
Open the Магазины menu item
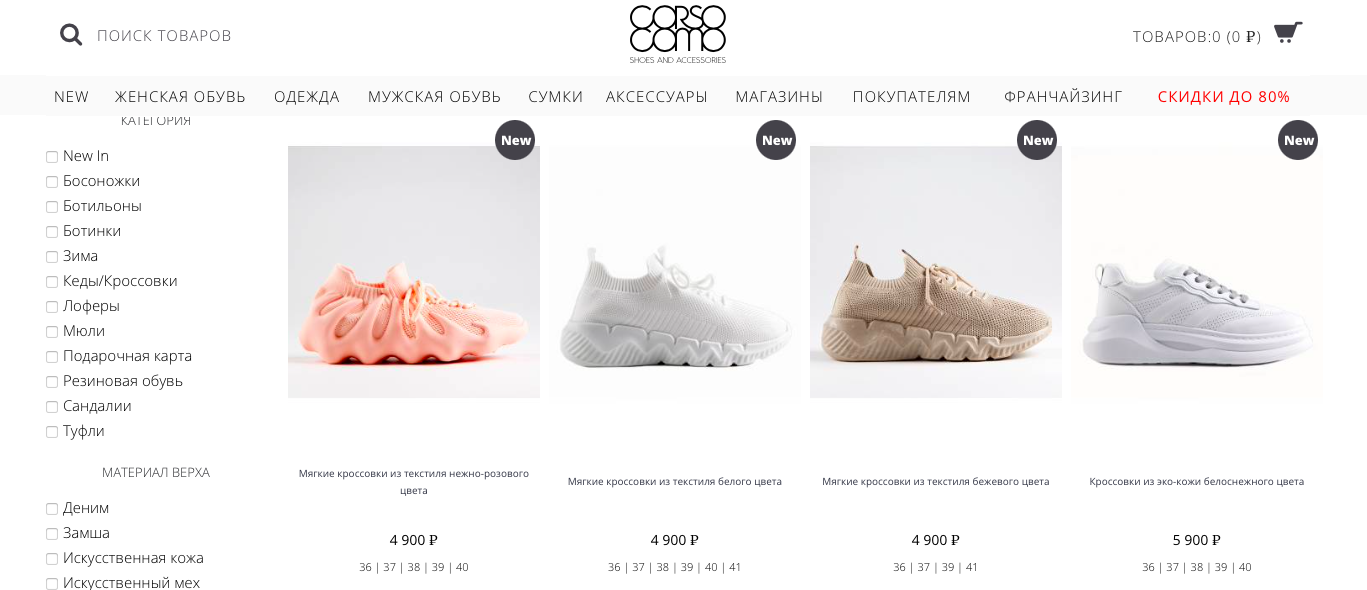(779, 97)
